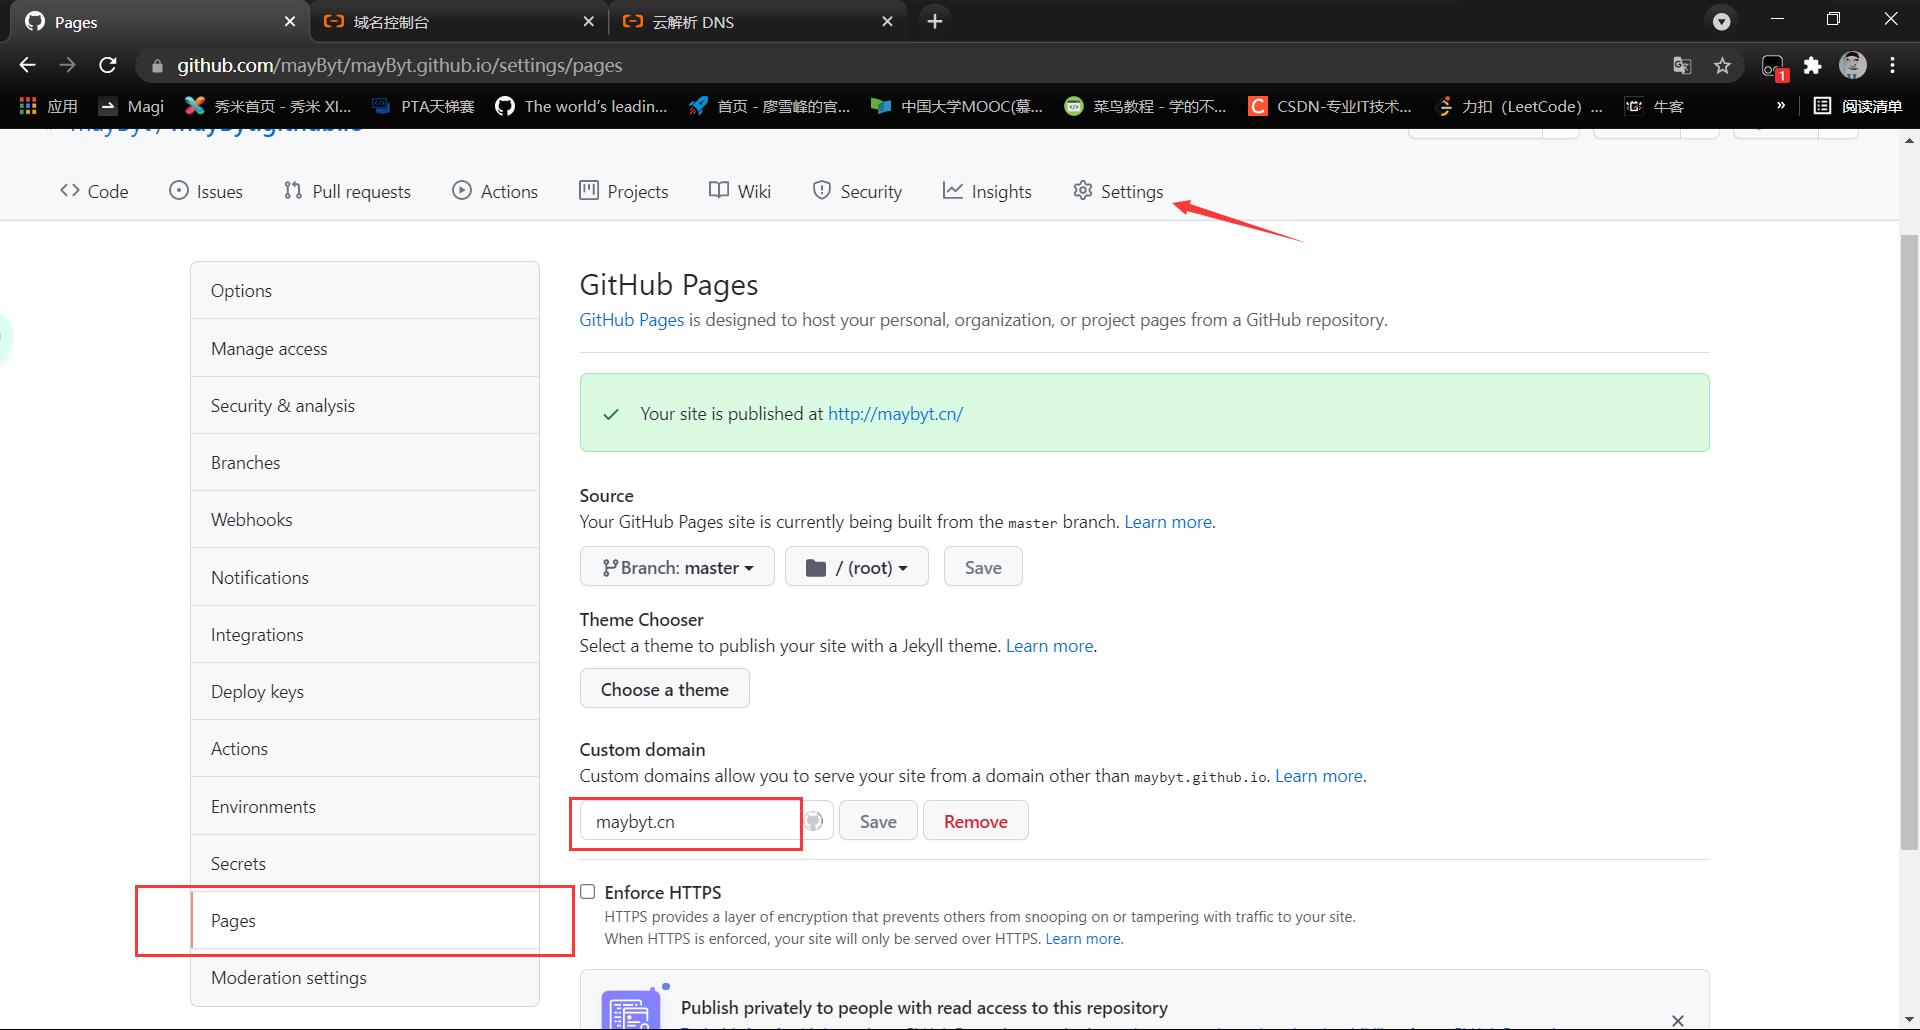Toggle the Enforce HTTPS checkbox
This screenshot has width=1920, height=1030.
click(x=588, y=891)
